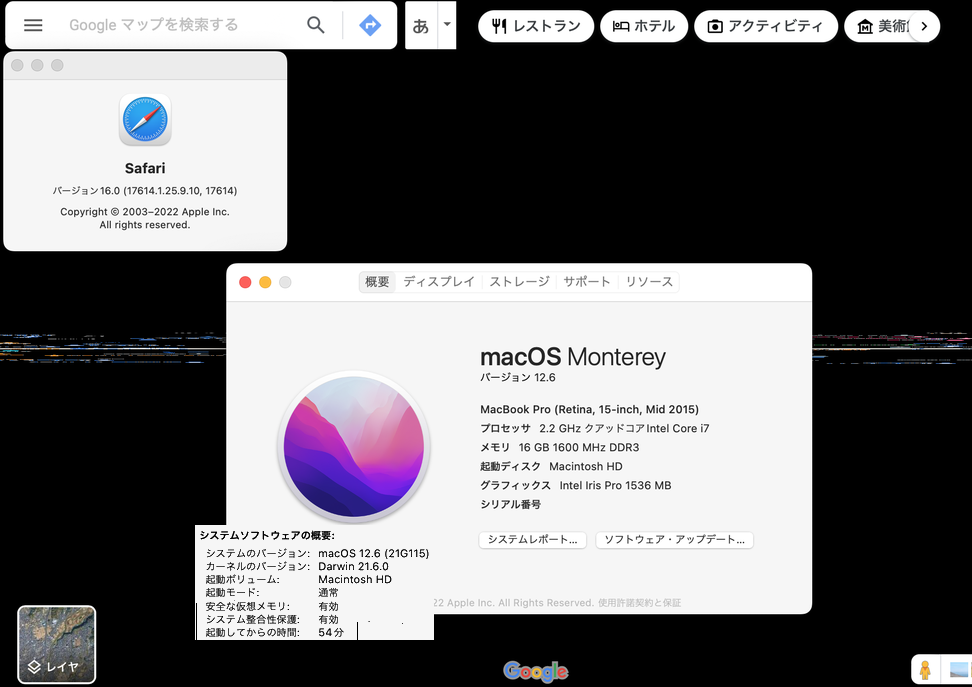Click the Darwin 21.6.0 kernel version value
Screen dimensions: 972x687
tap(353, 567)
